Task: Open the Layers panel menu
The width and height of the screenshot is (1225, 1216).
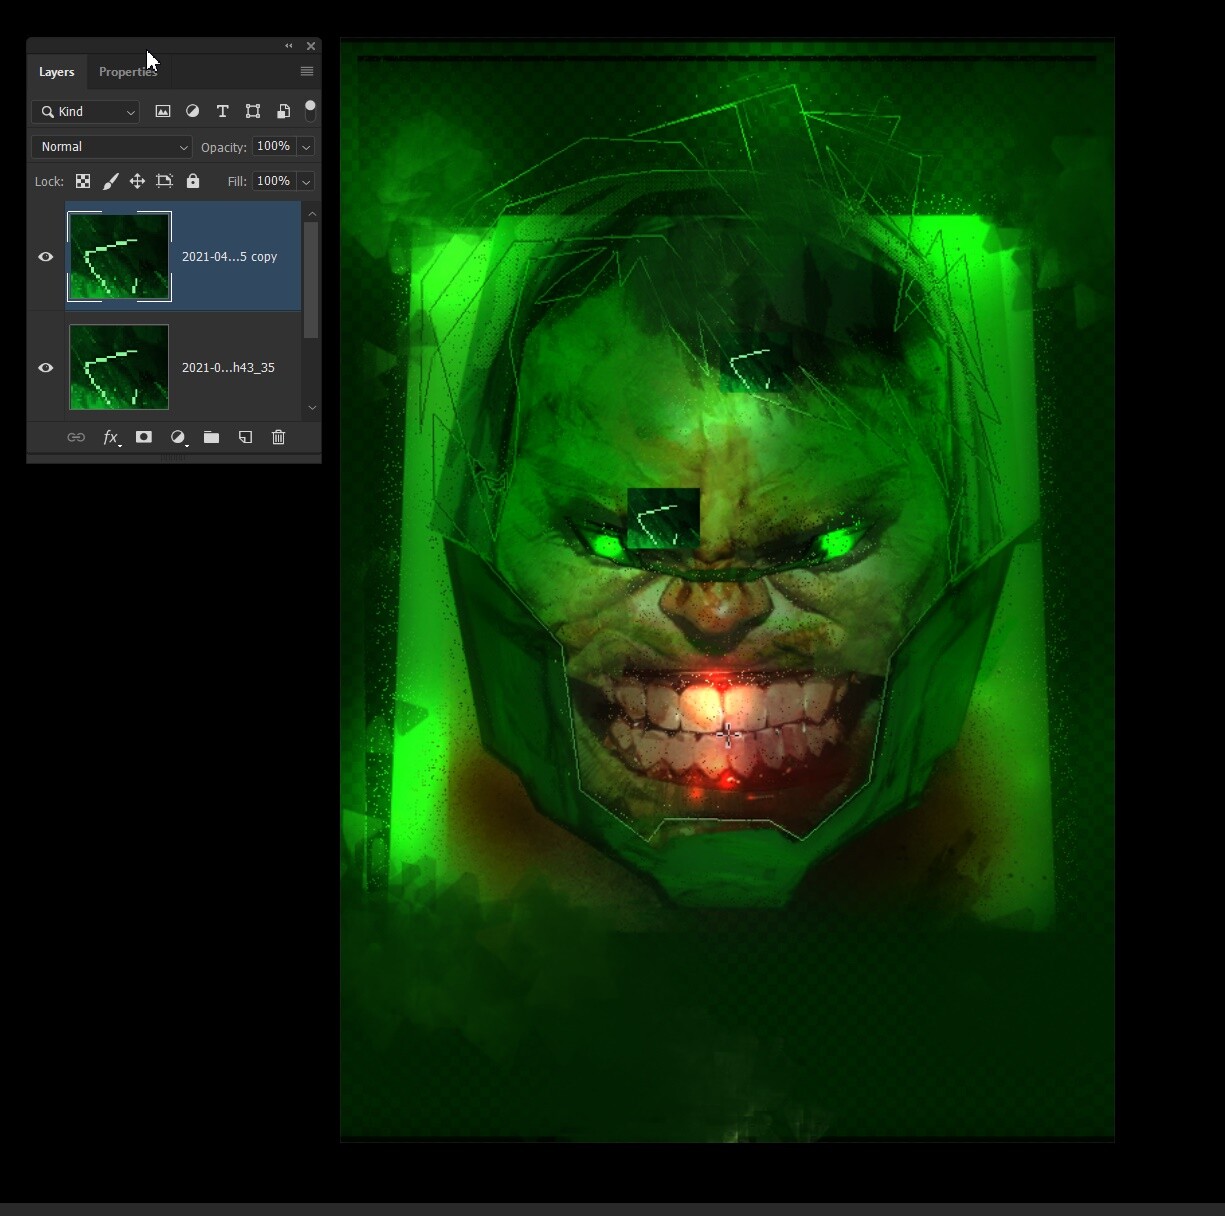Action: click(307, 71)
